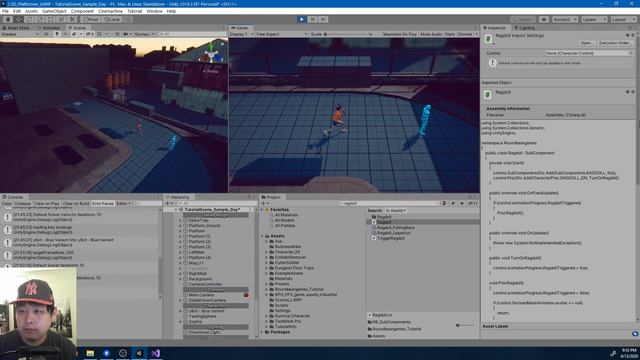Viewport: 640px width, 360px height.
Task: Open the Free Aspect dropdown
Action: coord(281,34)
